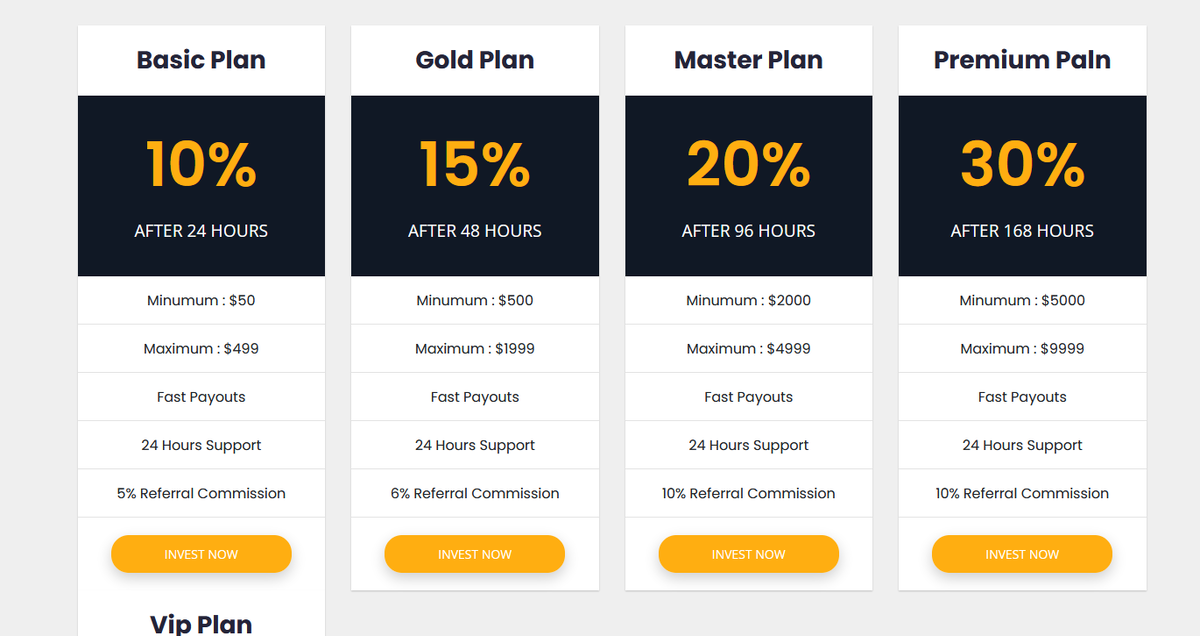1200x636 pixels.
Task: Click Invest Now under Gold Plan
Action: (x=475, y=554)
